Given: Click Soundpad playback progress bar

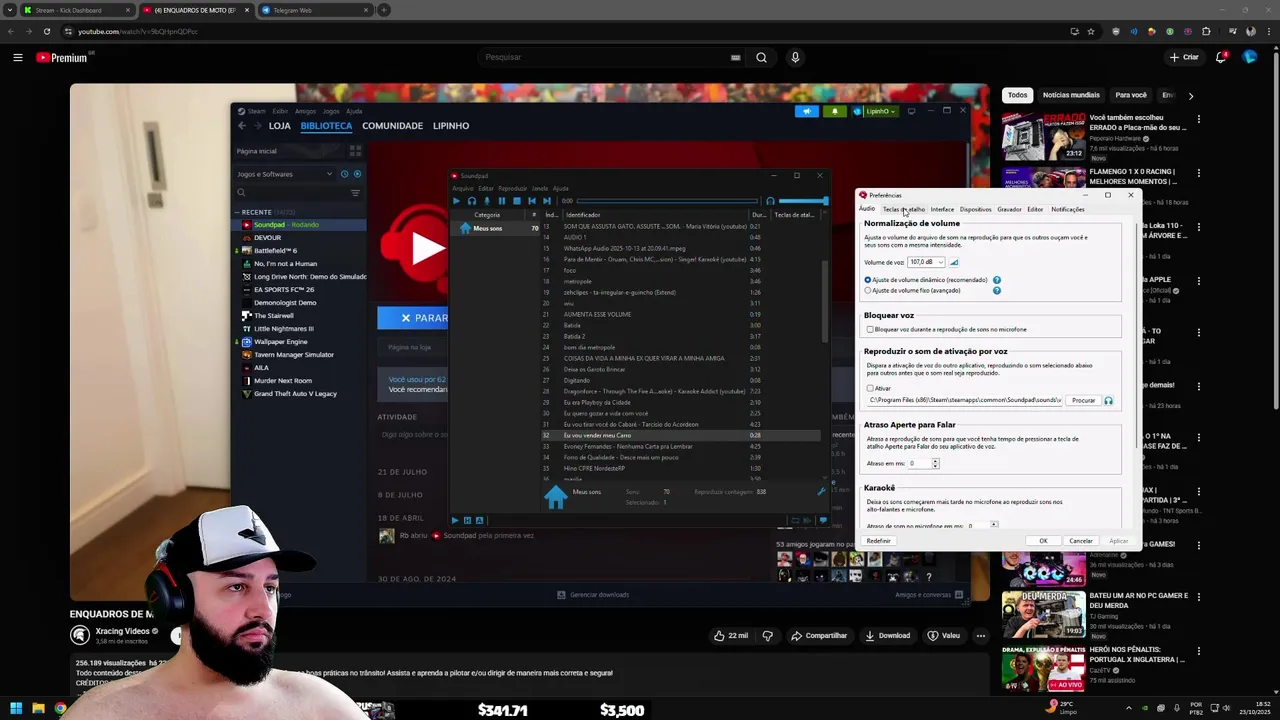Looking at the screenshot, I should point(666,201).
